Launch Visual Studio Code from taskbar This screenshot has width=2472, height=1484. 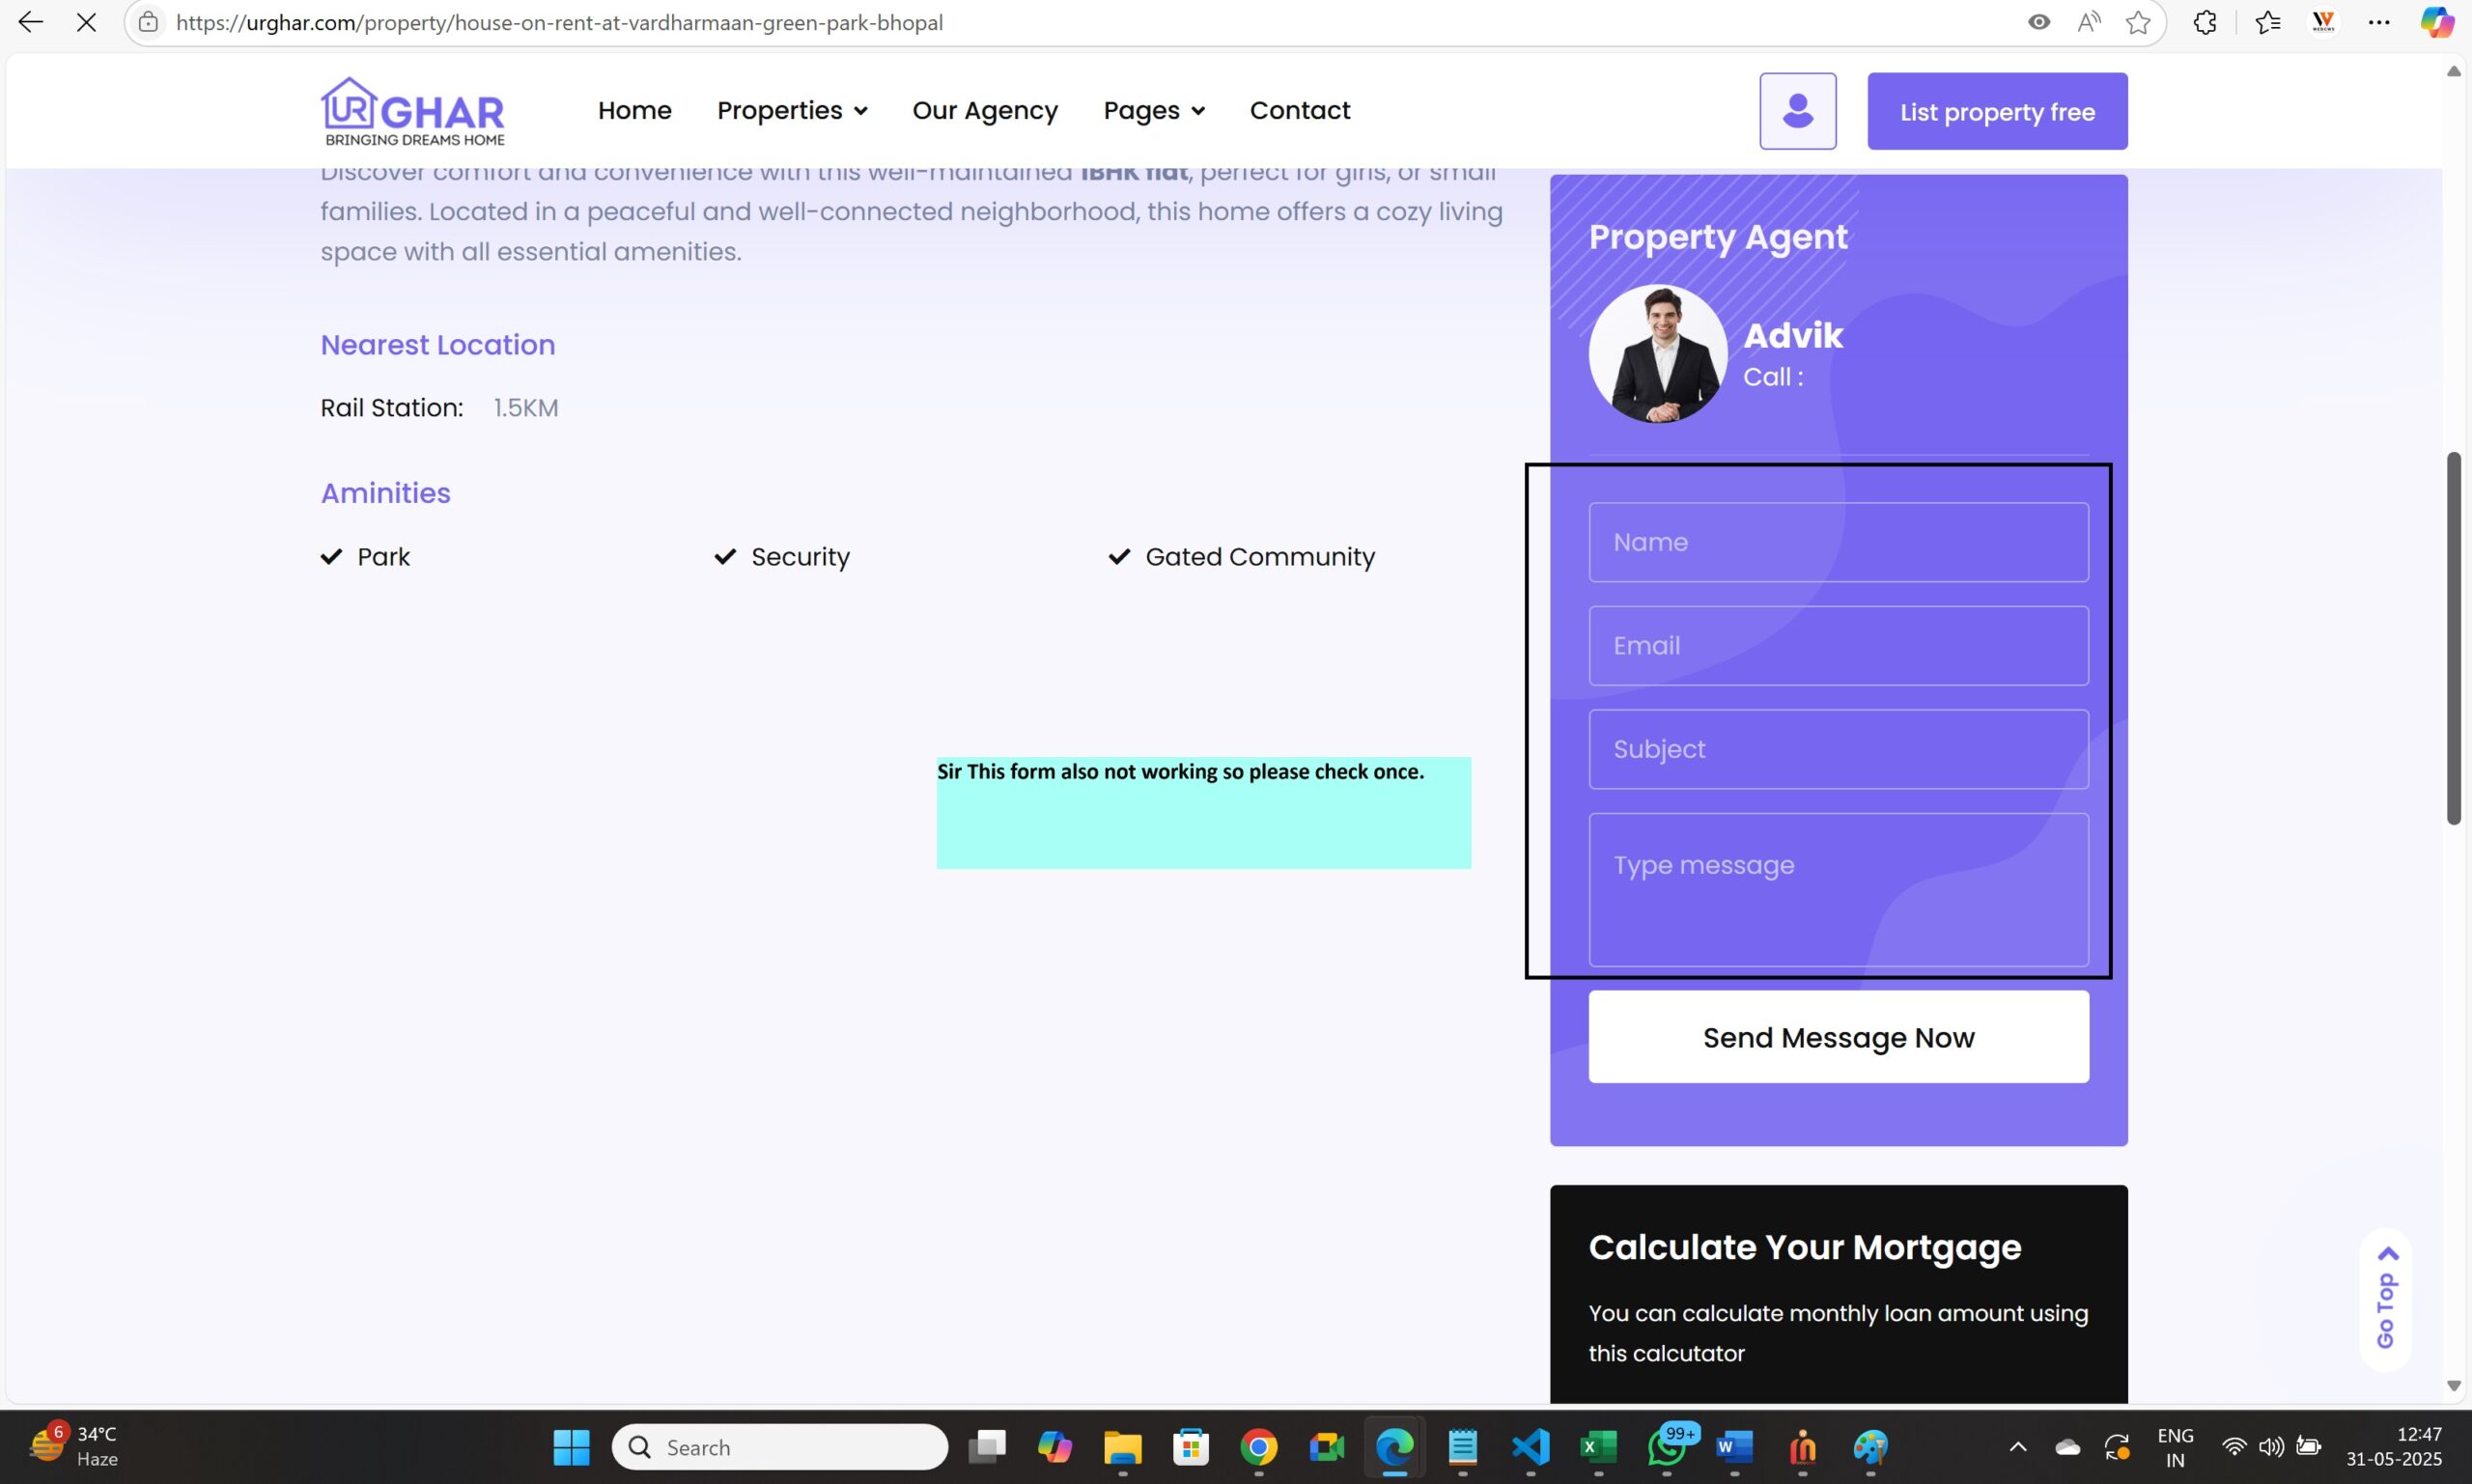(1530, 1447)
